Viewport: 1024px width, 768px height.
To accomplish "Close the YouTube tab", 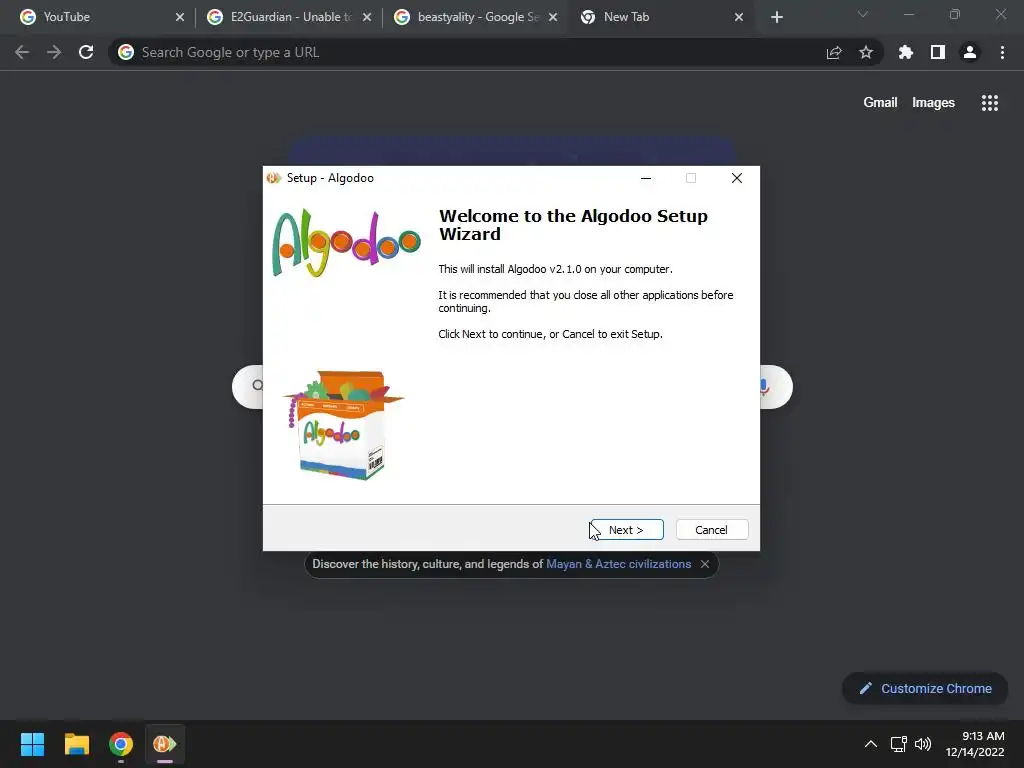I will coord(180,17).
